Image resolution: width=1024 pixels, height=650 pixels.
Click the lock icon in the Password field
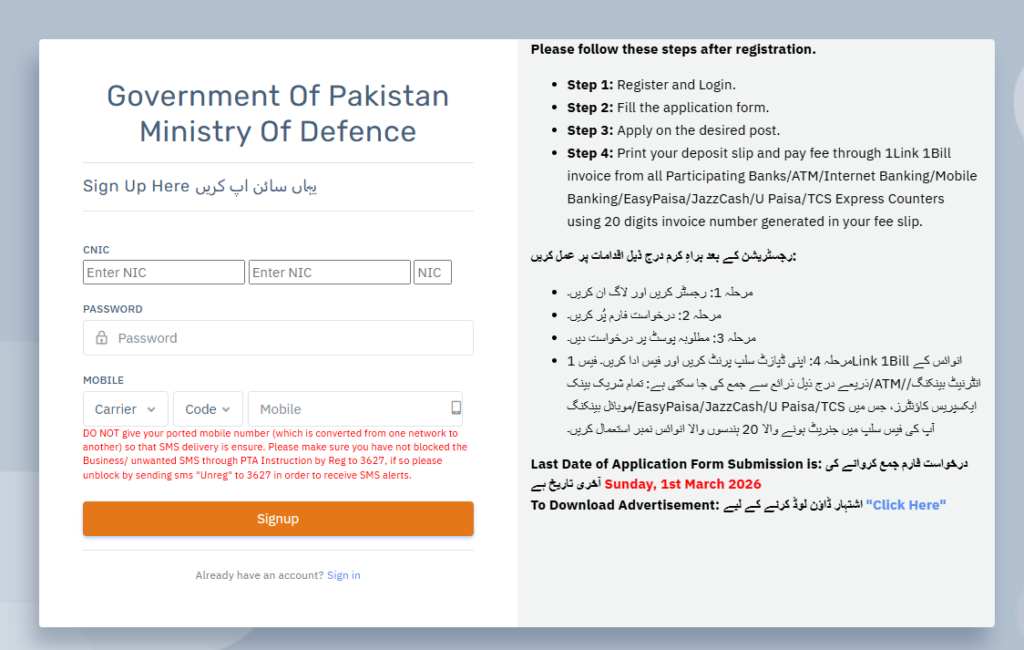tap(99, 338)
